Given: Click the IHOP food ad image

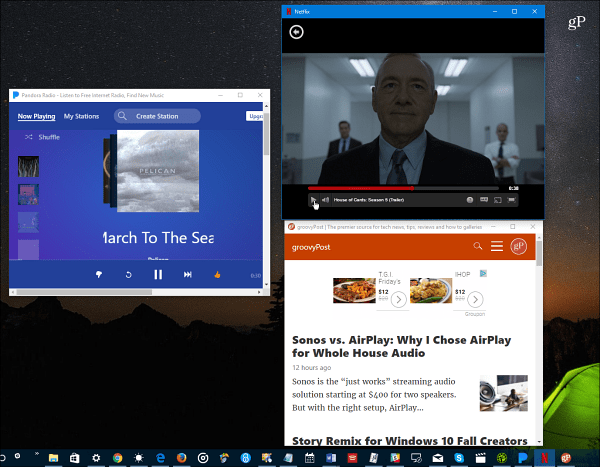Looking at the screenshot, I should tap(431, 291).
